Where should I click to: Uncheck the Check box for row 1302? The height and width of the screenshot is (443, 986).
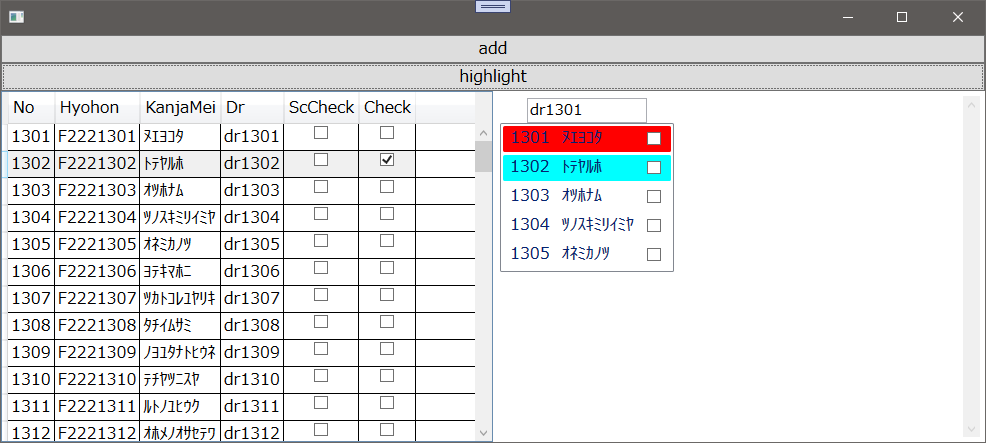point(387,160)
